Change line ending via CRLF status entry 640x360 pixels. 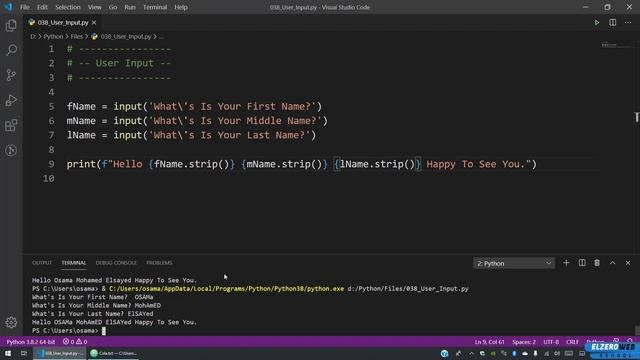point(572,342)
